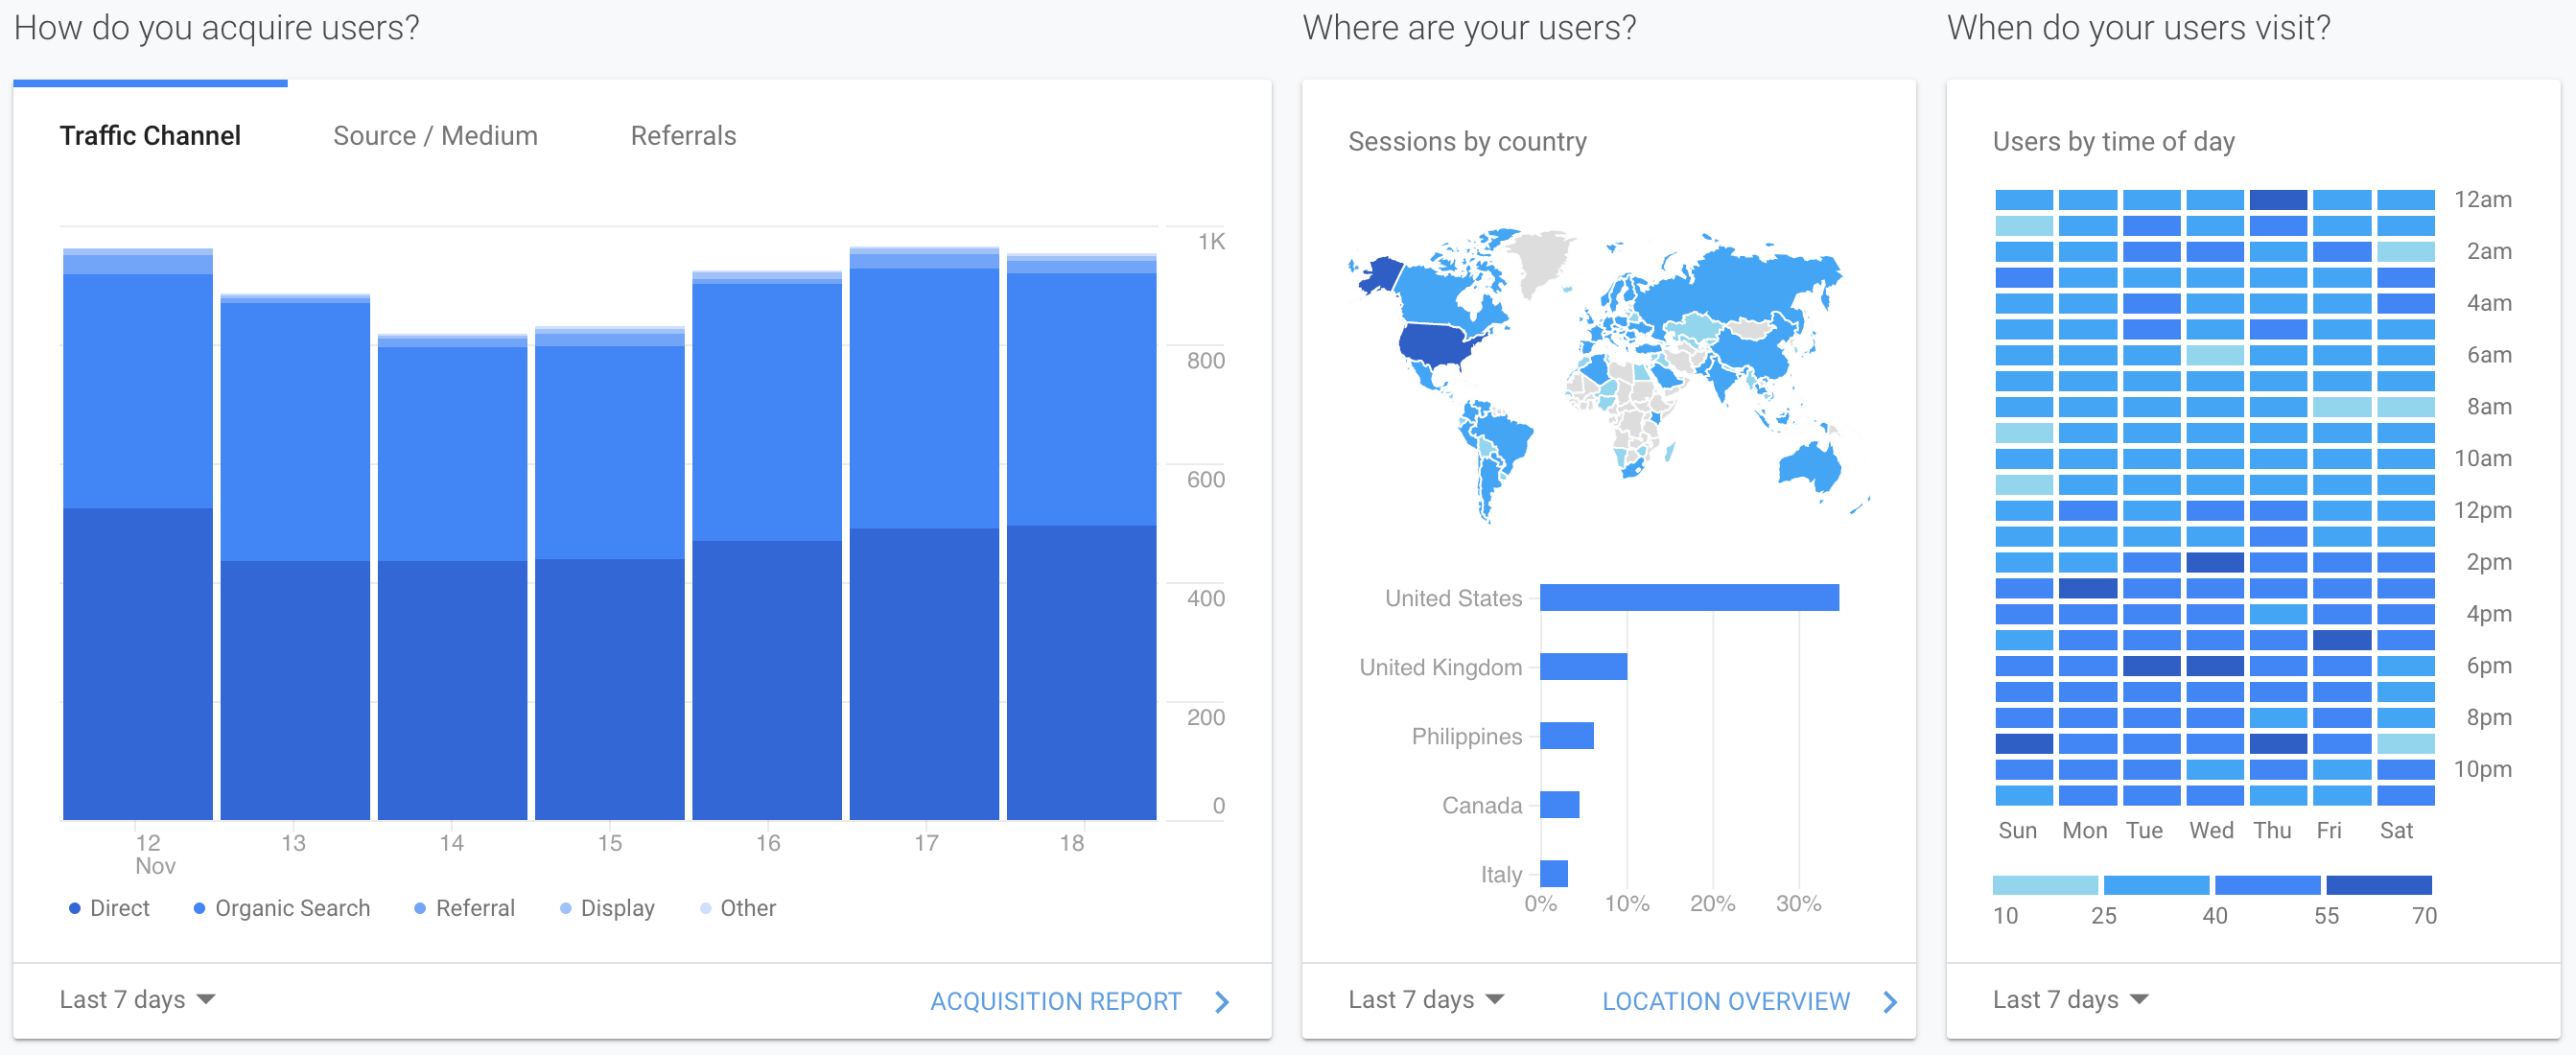
Task: Select the Nov 17 stacked bar
Action: [924, 533]
